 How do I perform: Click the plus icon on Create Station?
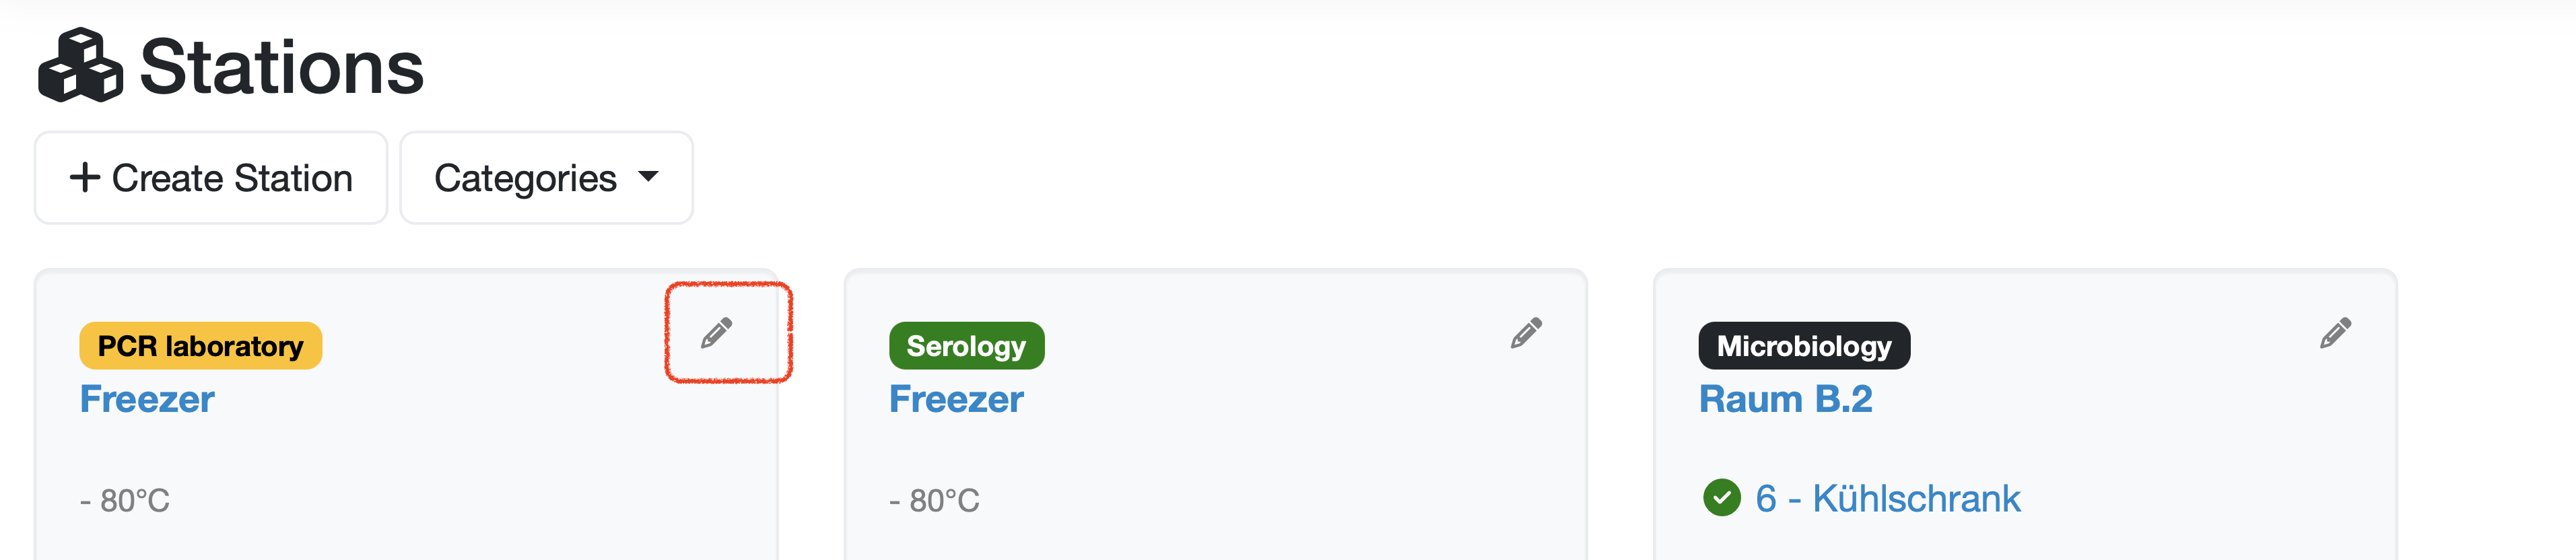[85, 177]
